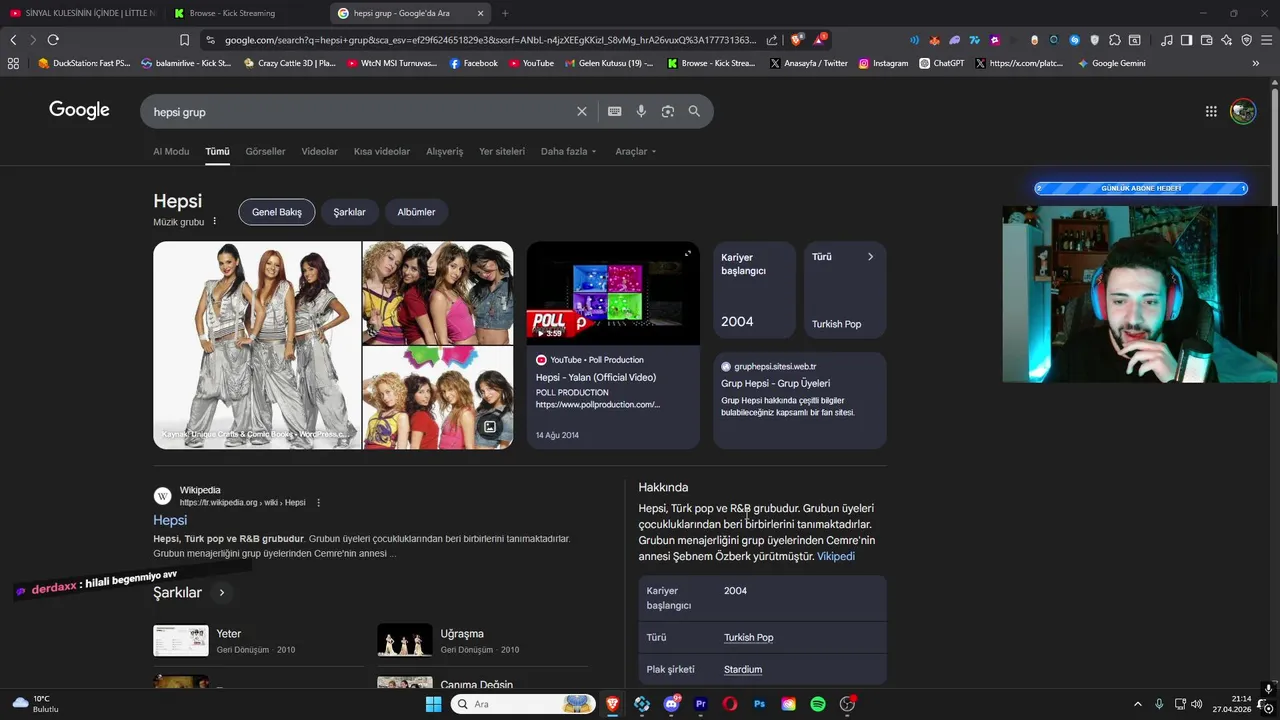Open Premiere Pro from the taskbar
Screen dimensions: 1280x720
701,704
